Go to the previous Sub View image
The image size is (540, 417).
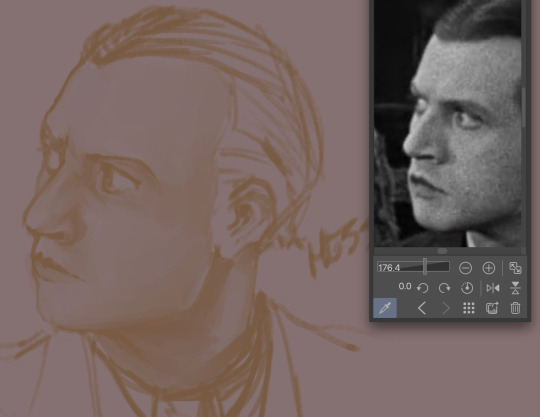tap(422, 308)
